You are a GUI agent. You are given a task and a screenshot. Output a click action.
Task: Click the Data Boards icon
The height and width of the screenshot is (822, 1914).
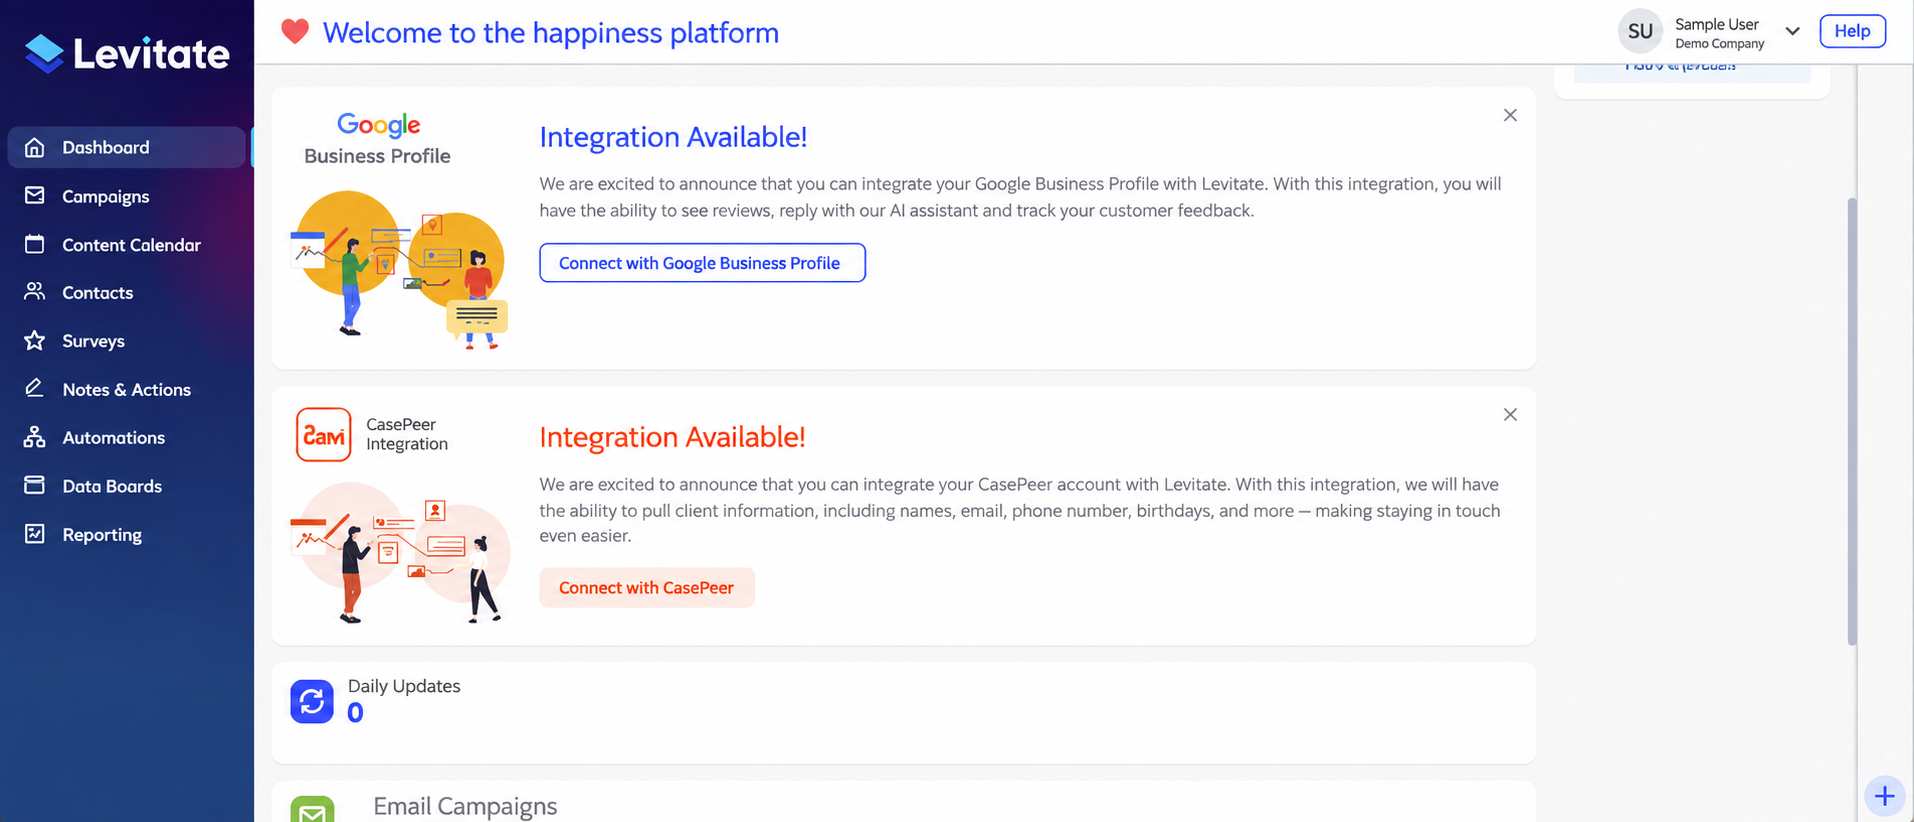point(35,485)
